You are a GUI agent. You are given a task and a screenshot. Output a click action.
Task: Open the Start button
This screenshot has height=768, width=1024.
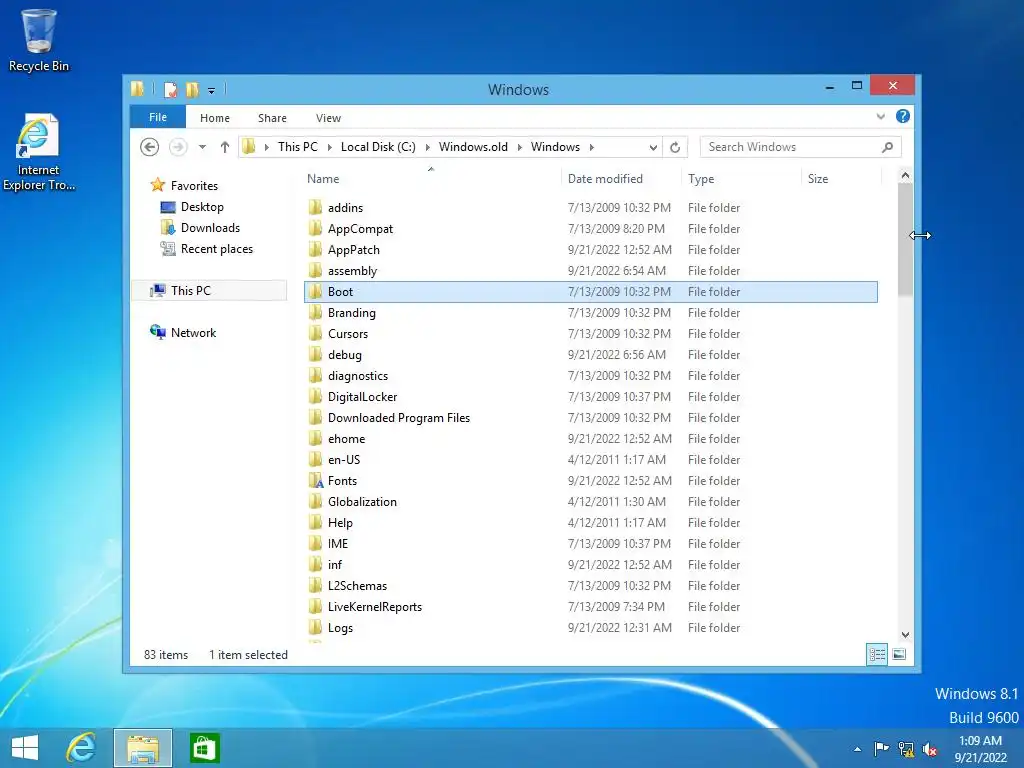coord(25,748)
